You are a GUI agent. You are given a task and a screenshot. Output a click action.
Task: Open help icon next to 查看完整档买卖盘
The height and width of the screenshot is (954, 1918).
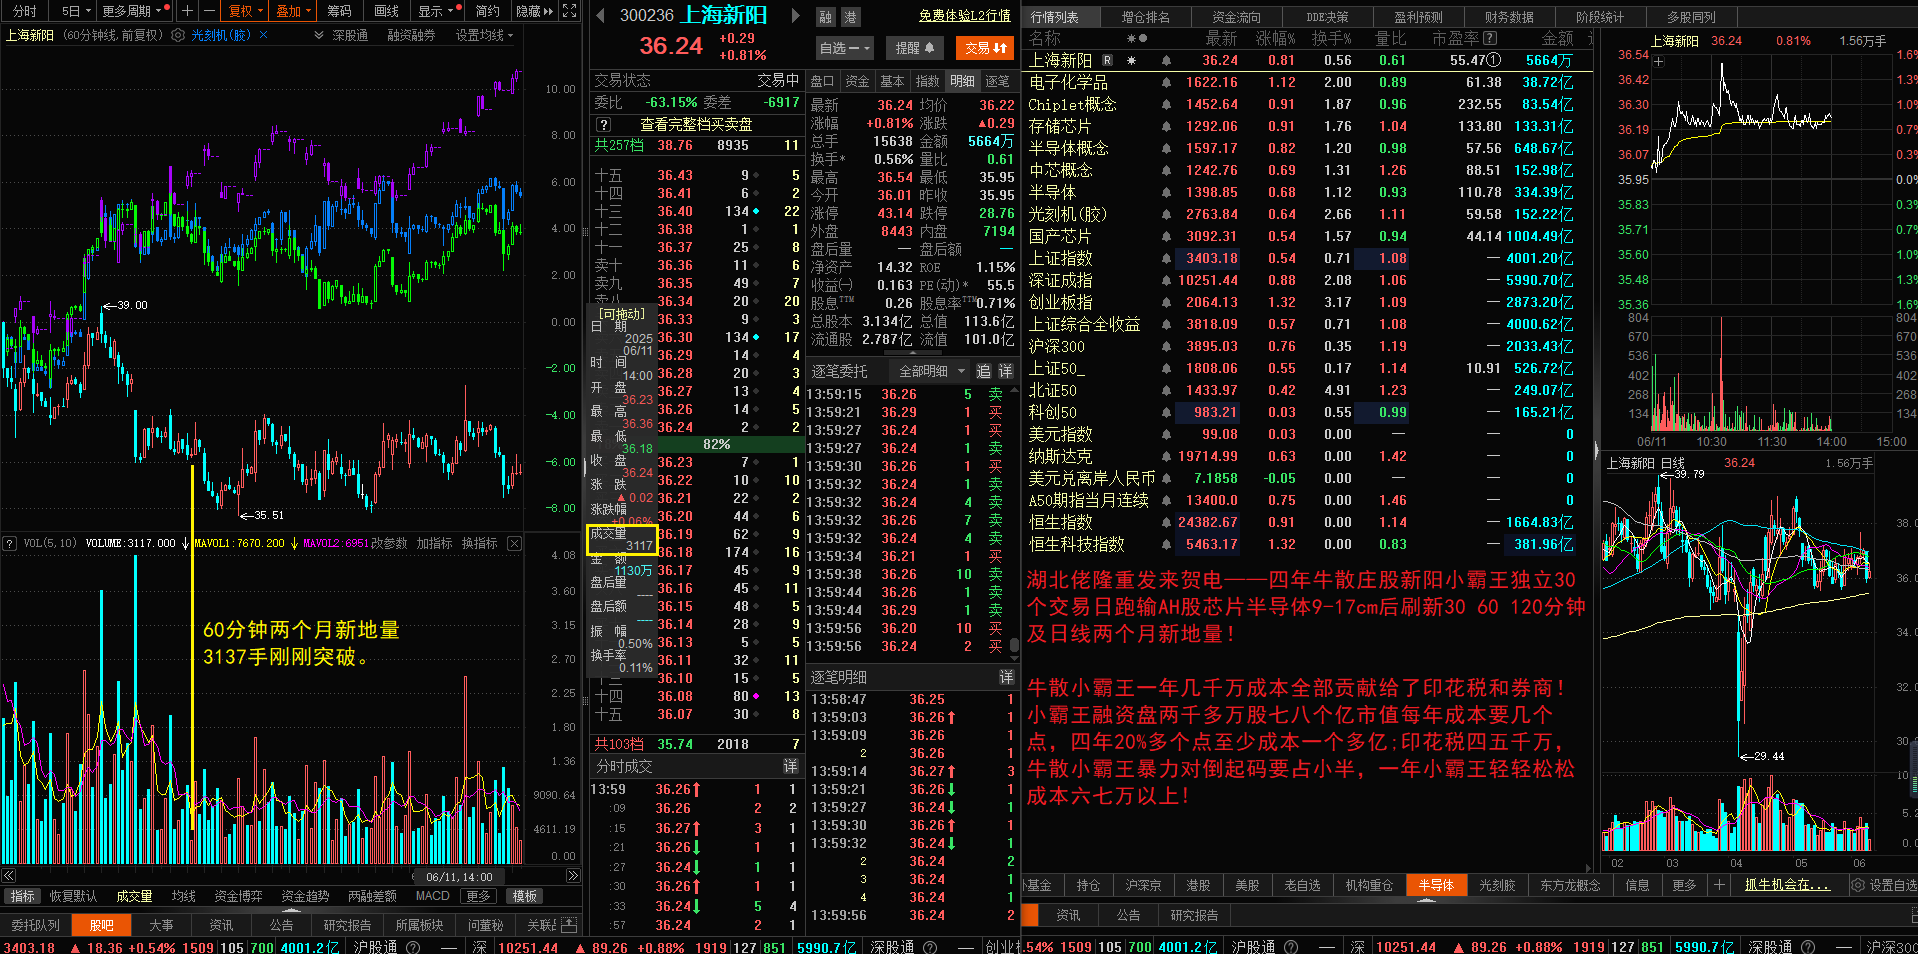tap(603, 125)
